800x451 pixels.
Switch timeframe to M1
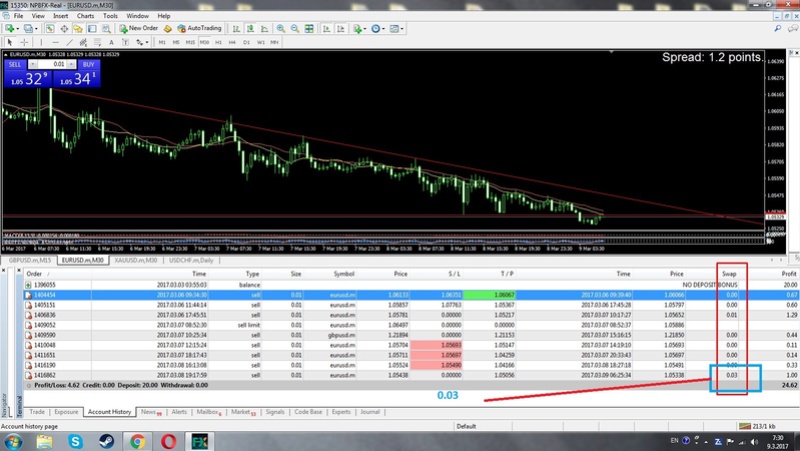162,42
